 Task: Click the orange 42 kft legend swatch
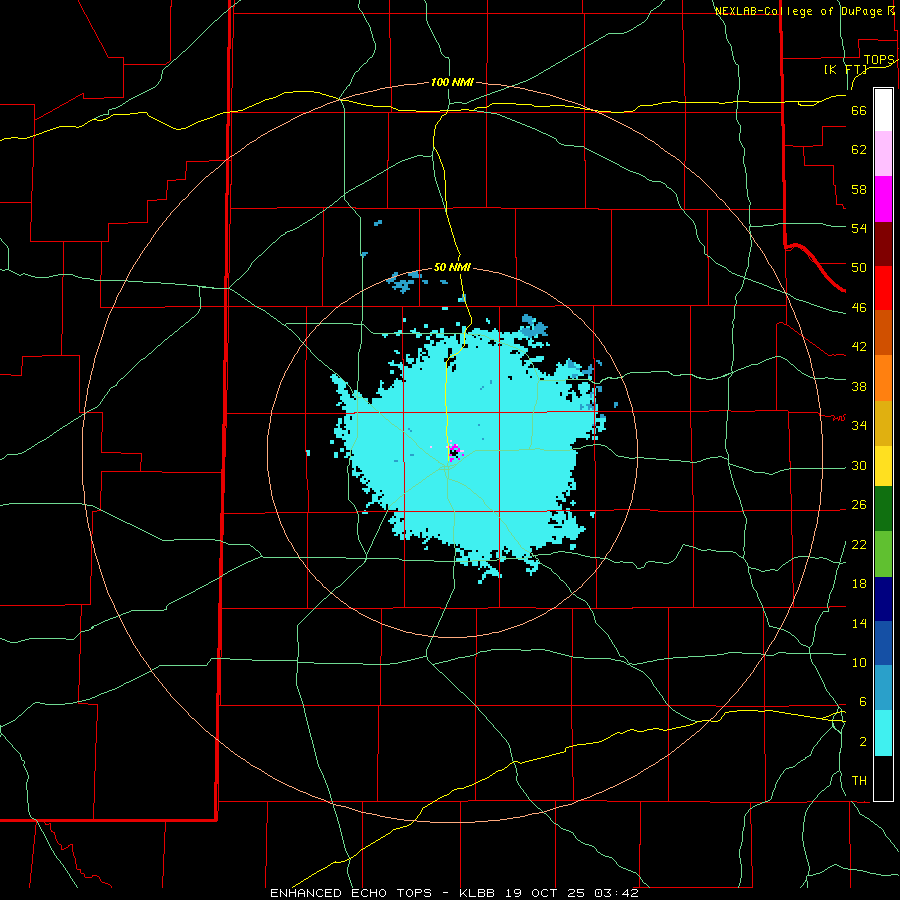point(883,378)
